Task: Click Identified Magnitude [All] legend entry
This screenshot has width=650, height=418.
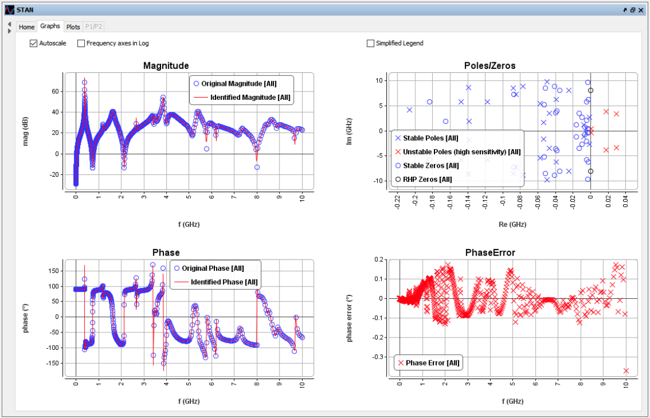Action: click(241, 97)
